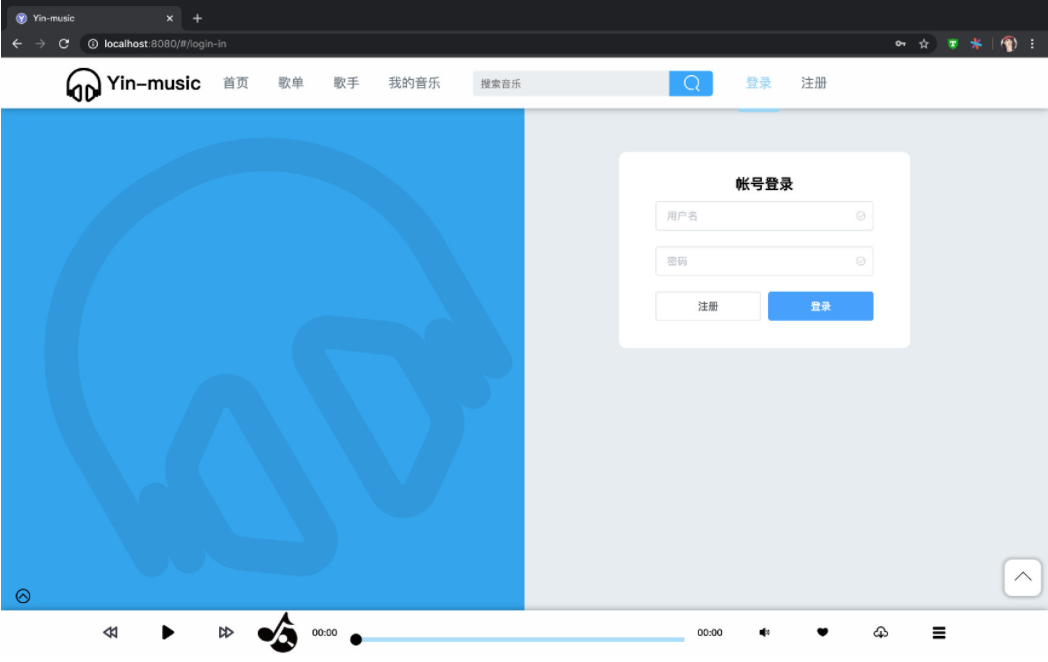Focus the 密码 input field

coord(764,261)
